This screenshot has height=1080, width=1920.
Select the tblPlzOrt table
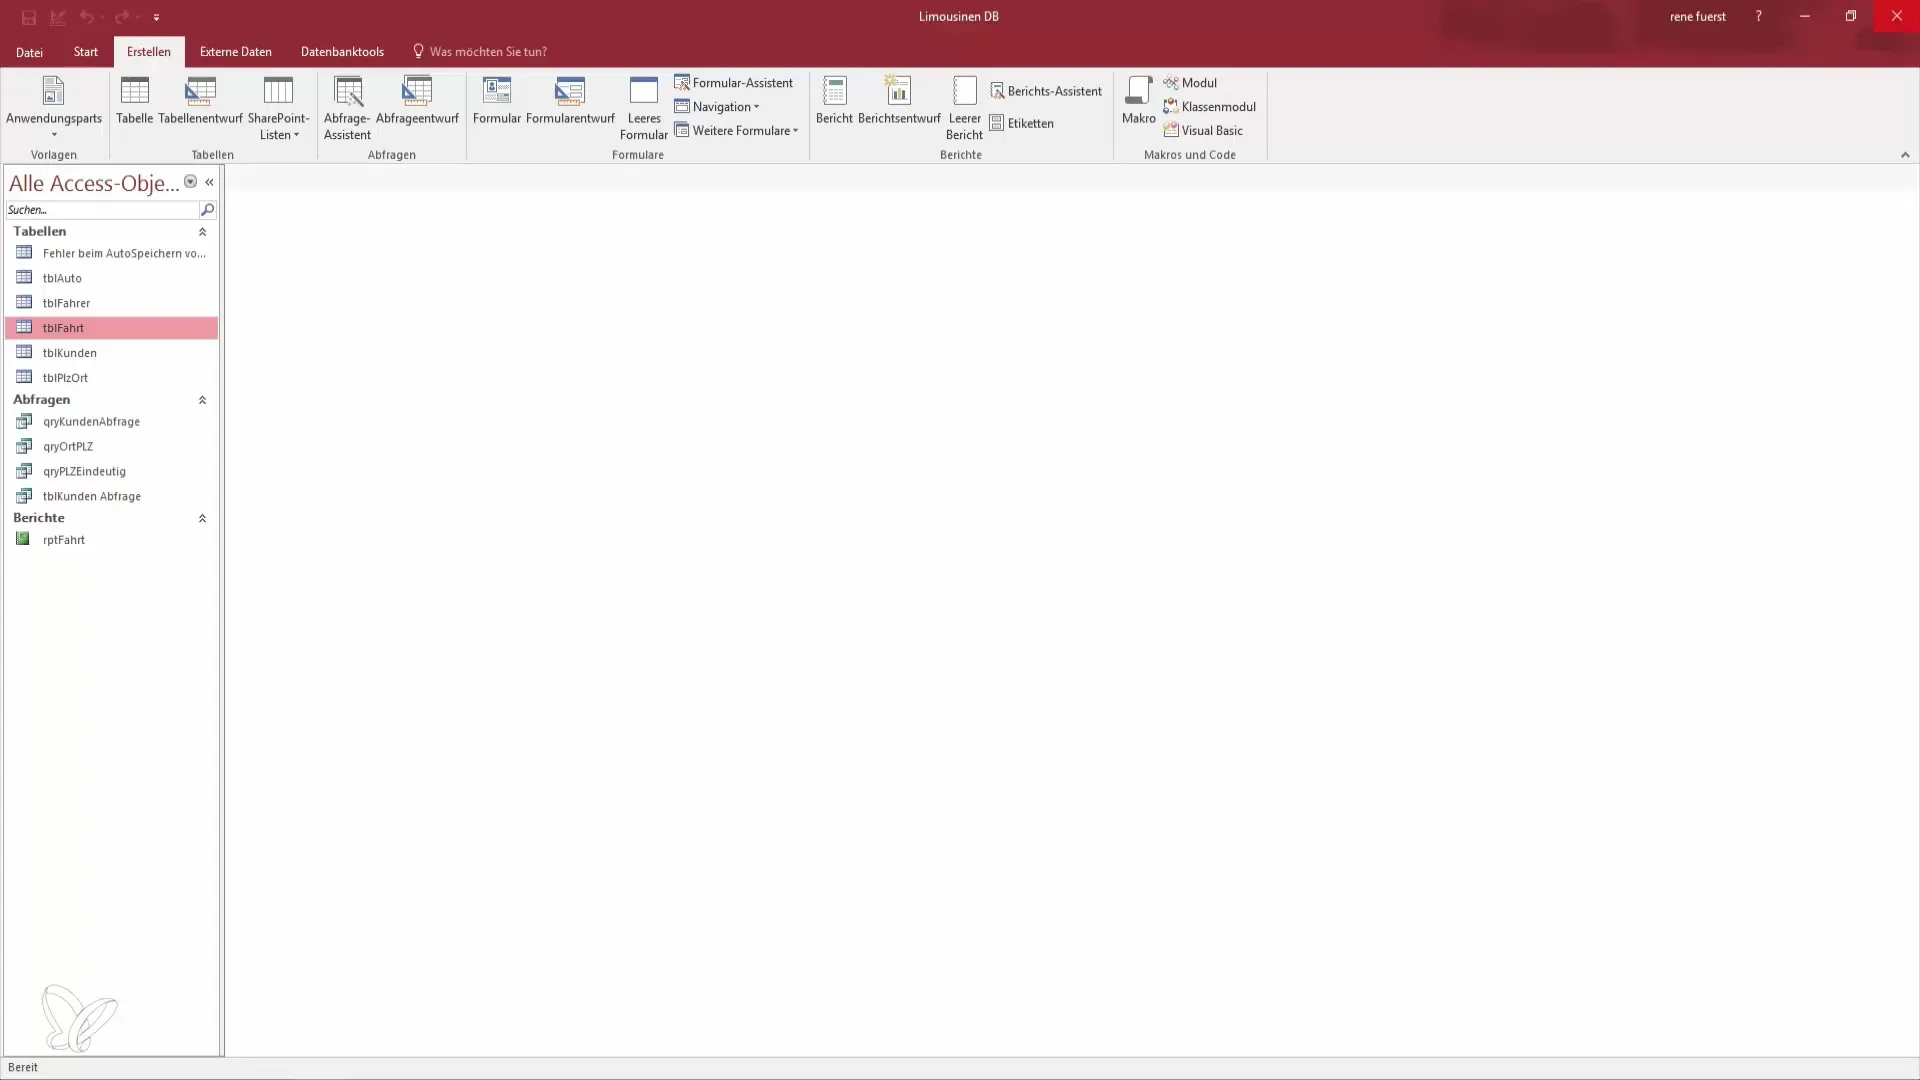coord(111,378)
